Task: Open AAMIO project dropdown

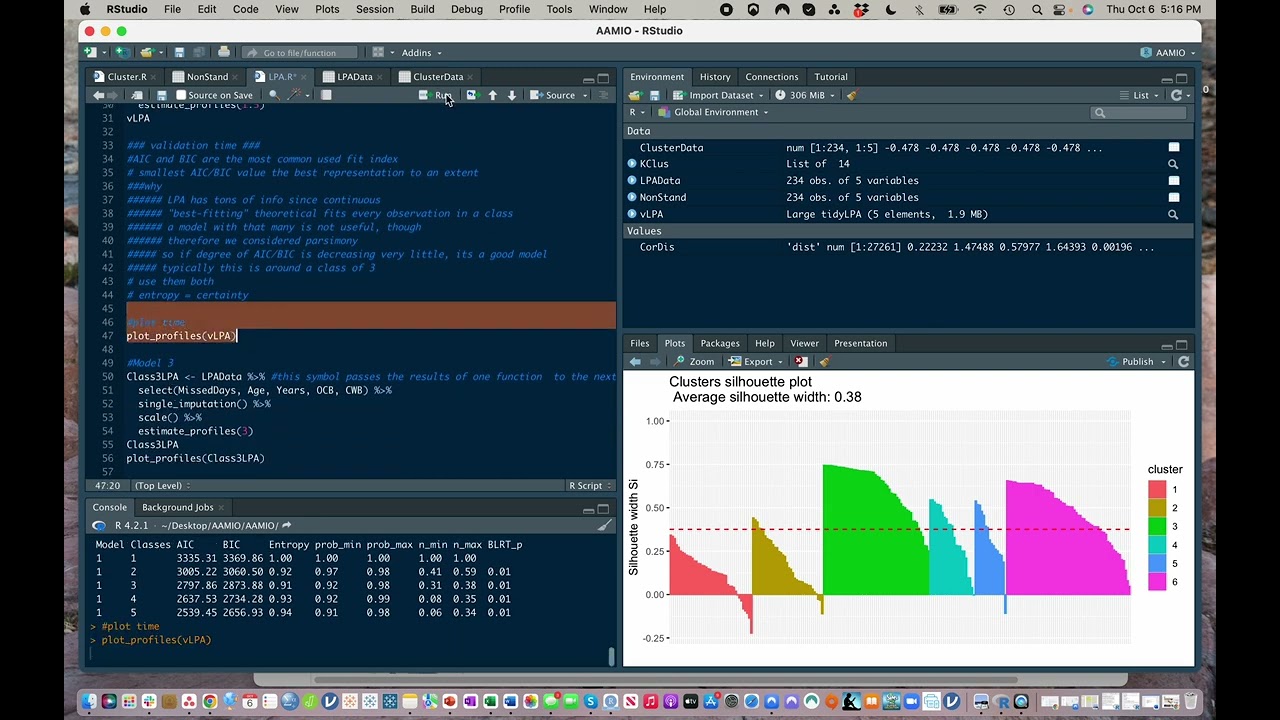Action: tap(1169, 52)
